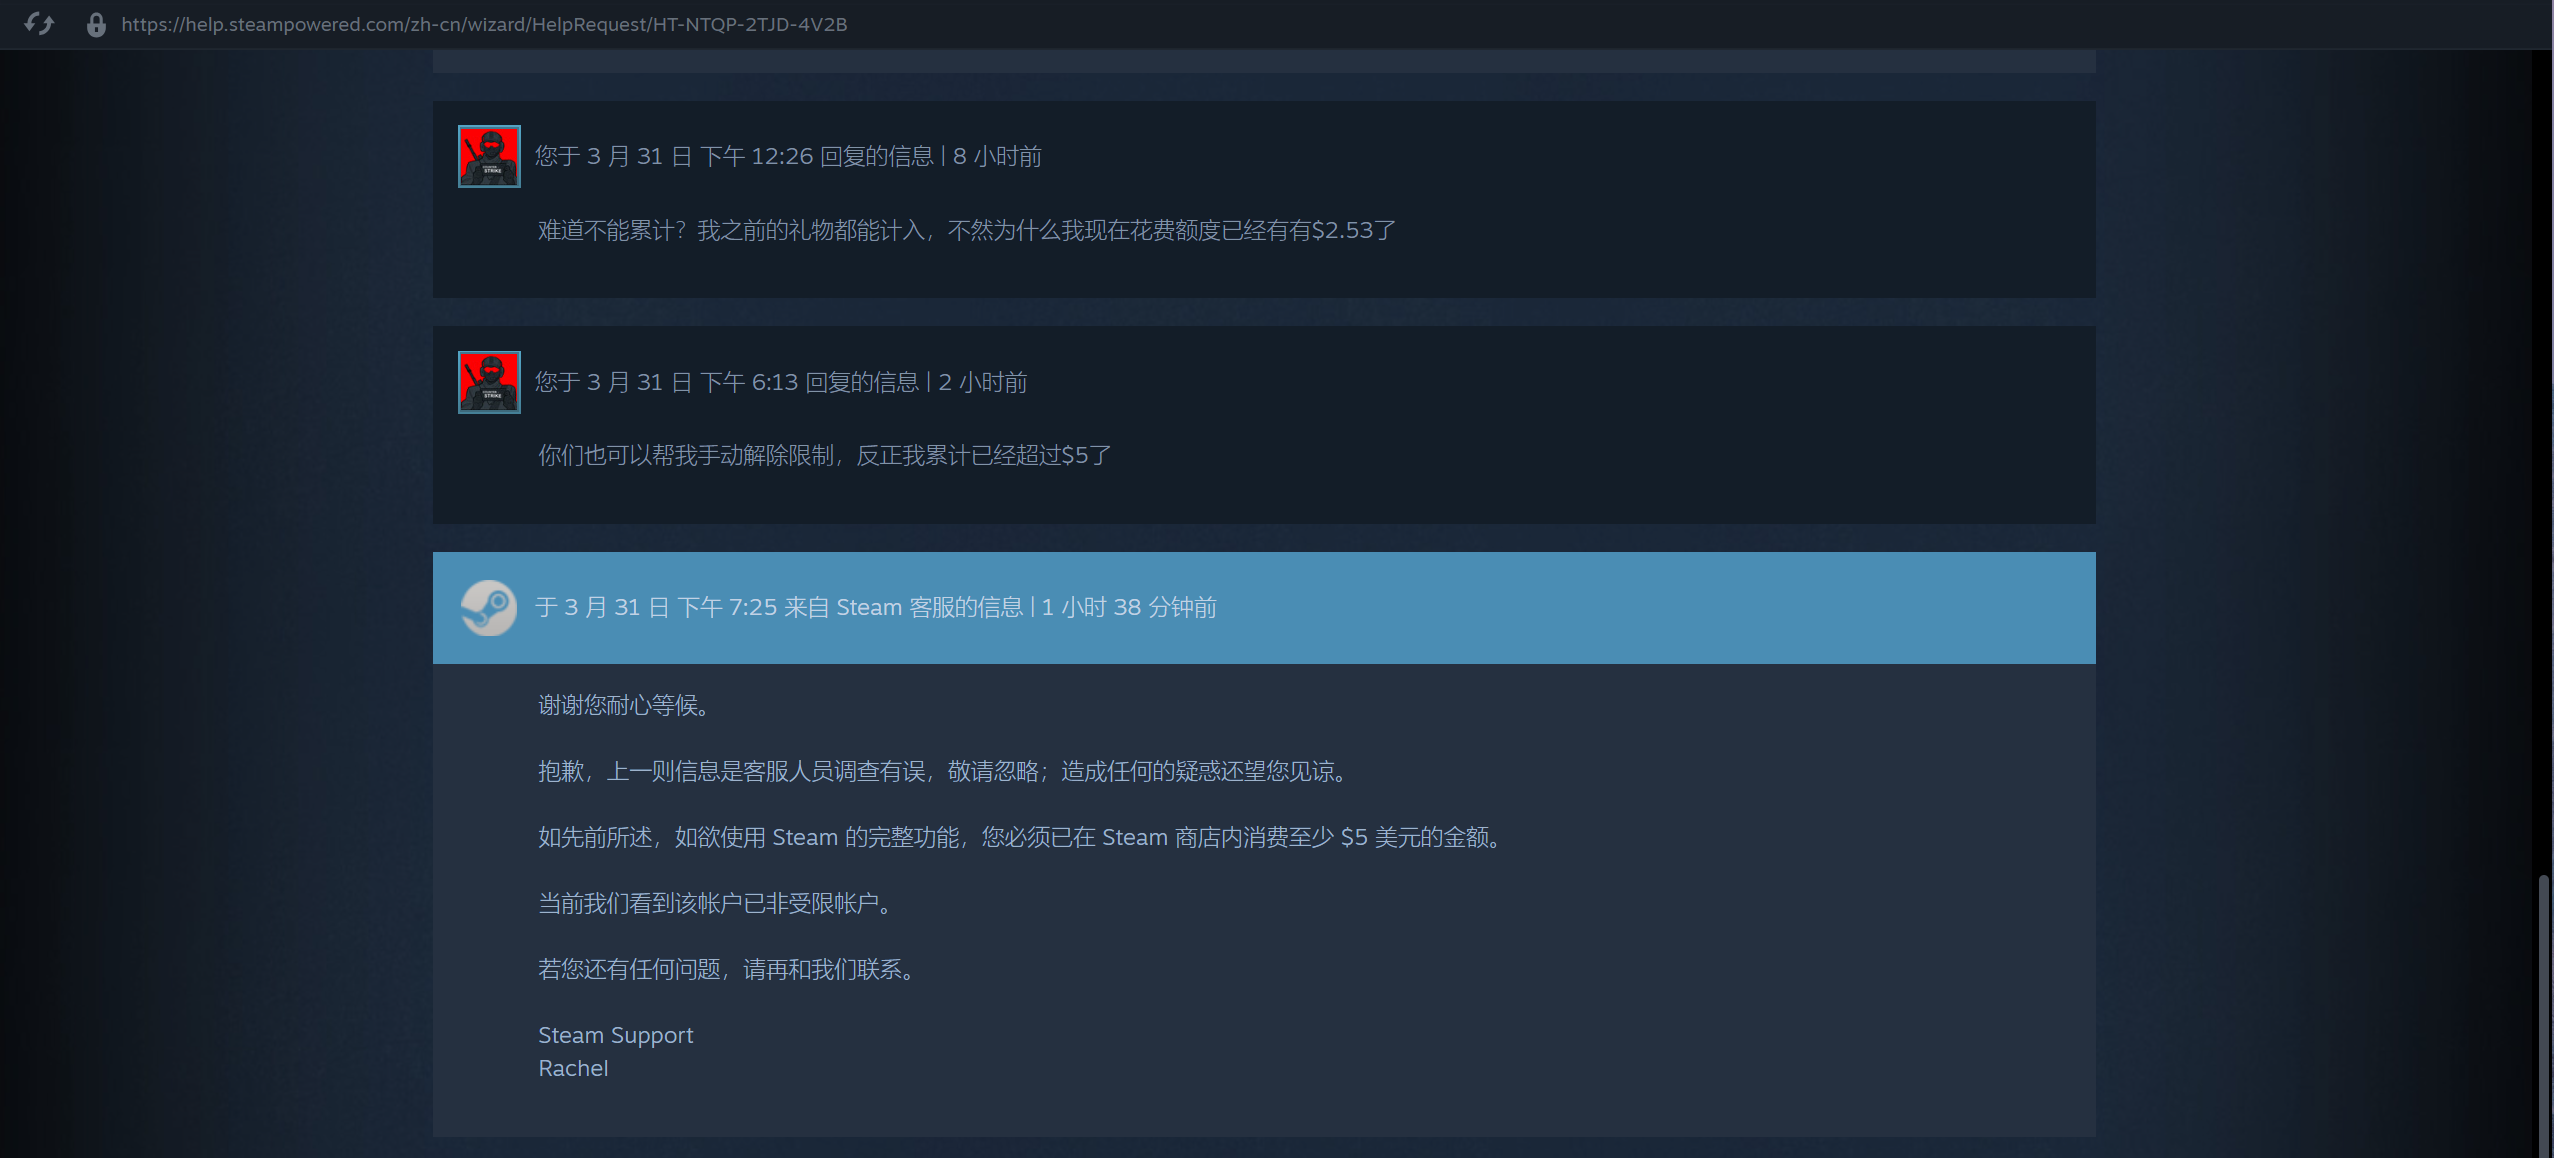Click the 1 小时 38 分钟前 timestamp
The height and width of the screenshot is (1158, 2554).
(1129, 608)
